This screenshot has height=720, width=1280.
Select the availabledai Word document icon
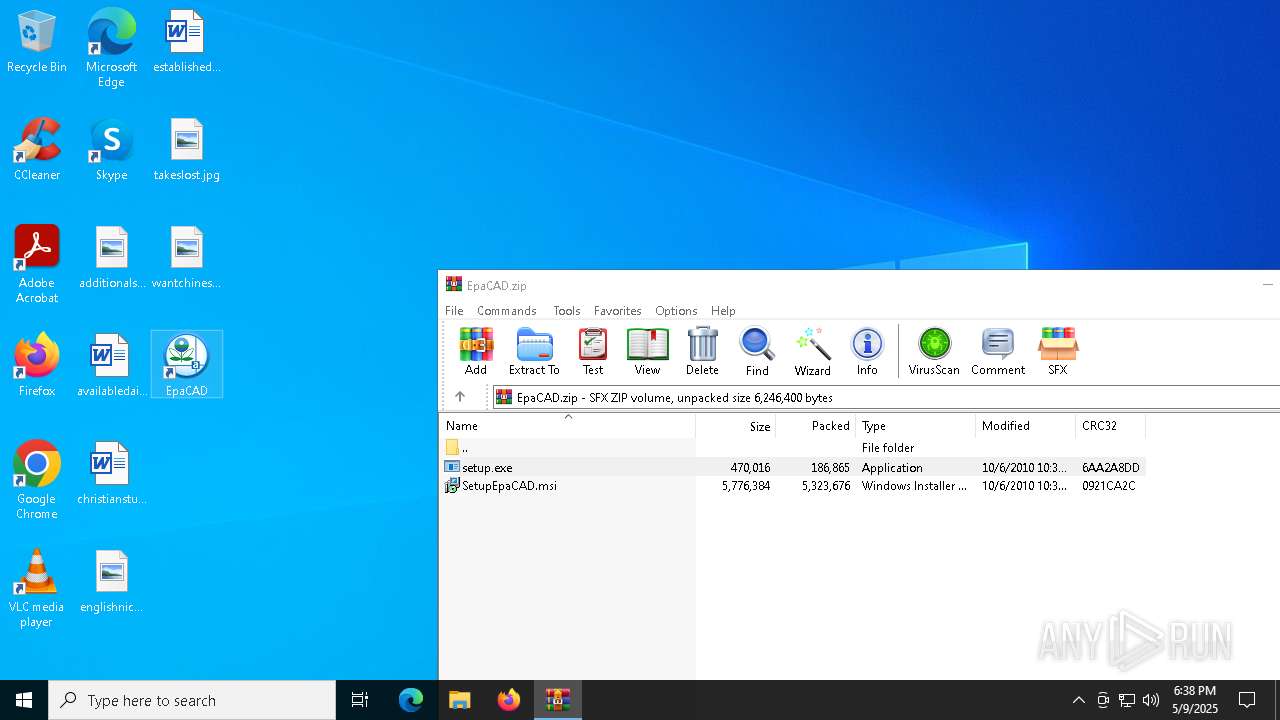(111, 366)
